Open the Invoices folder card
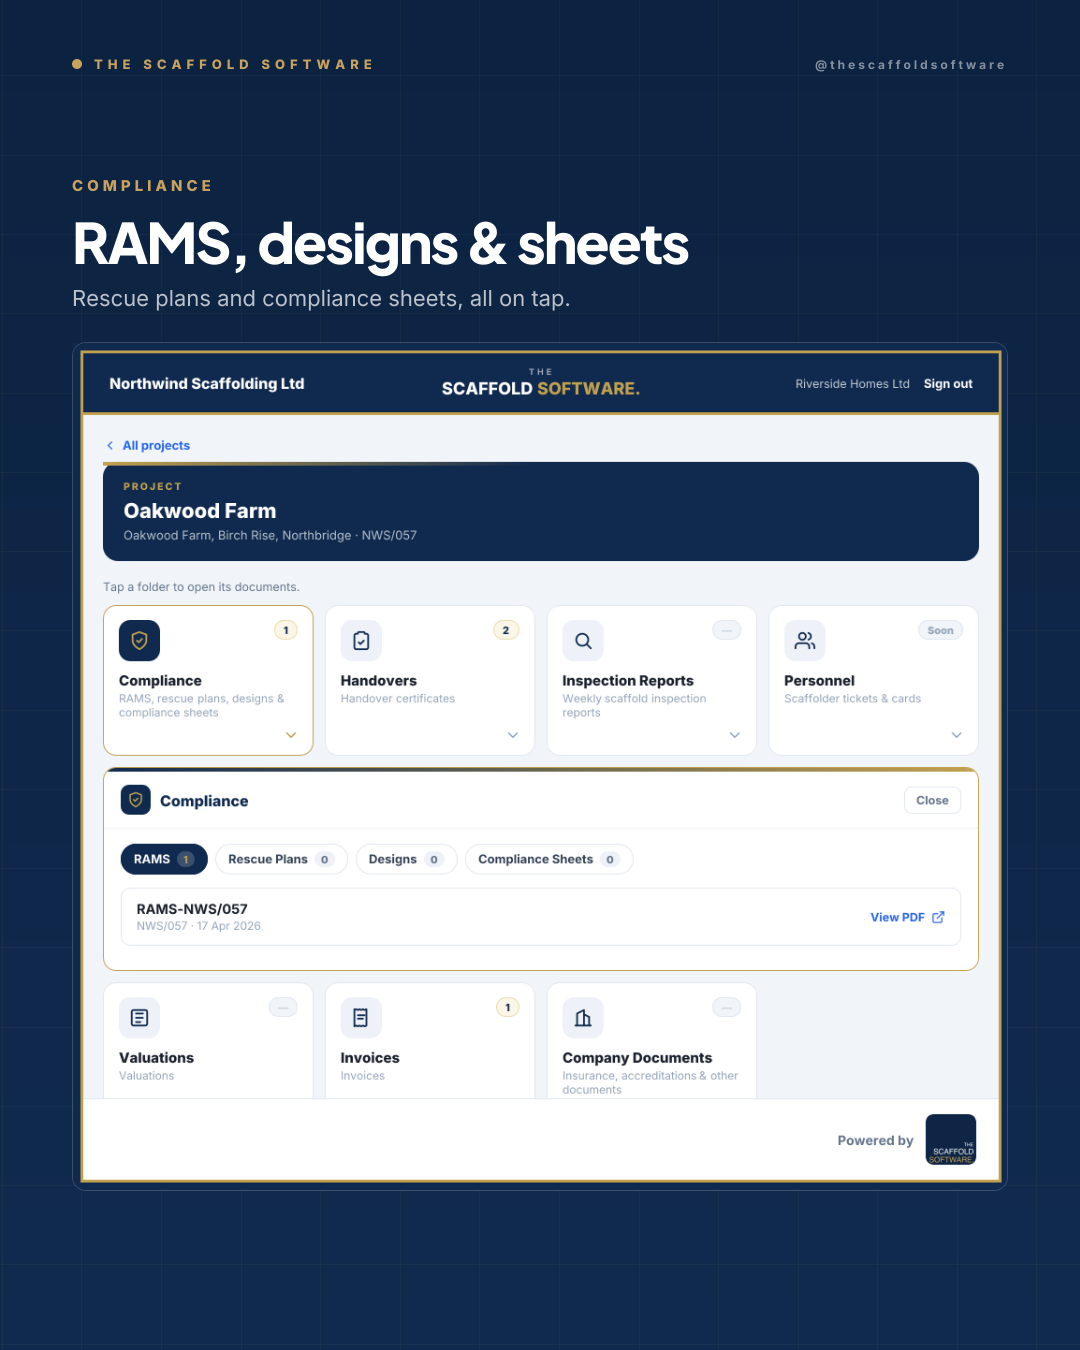Screen dimensions: 1080x1350 (x=430, y=1041)
